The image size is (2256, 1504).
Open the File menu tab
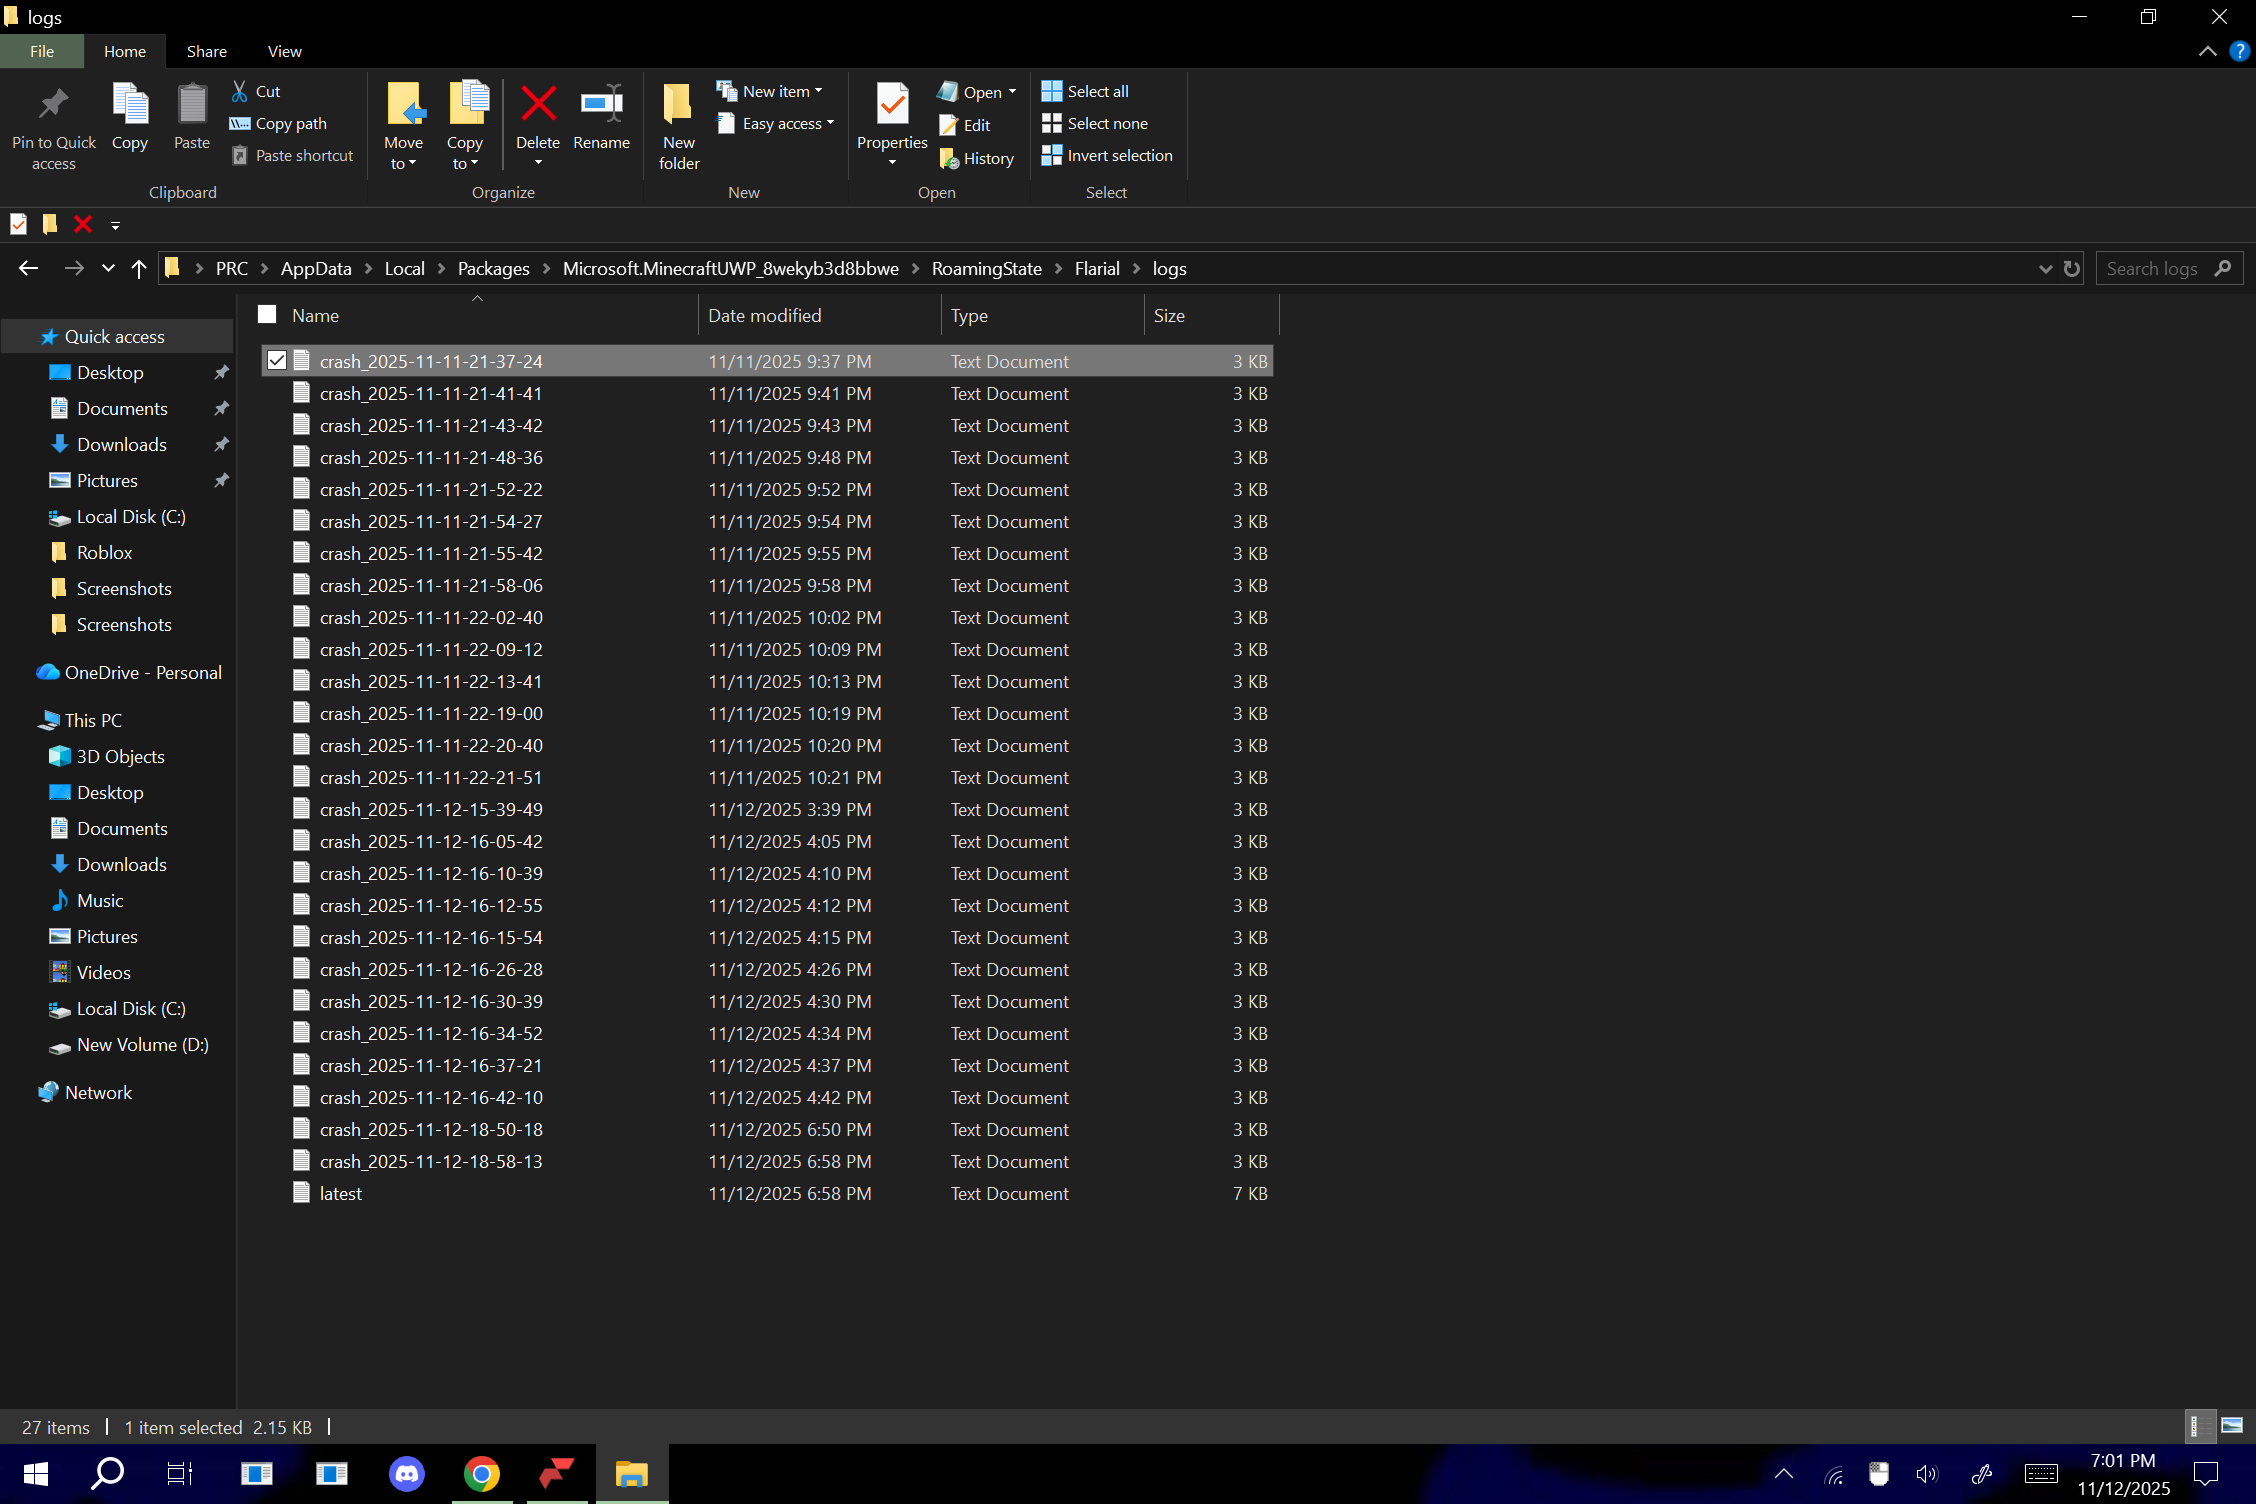[41, 51]
